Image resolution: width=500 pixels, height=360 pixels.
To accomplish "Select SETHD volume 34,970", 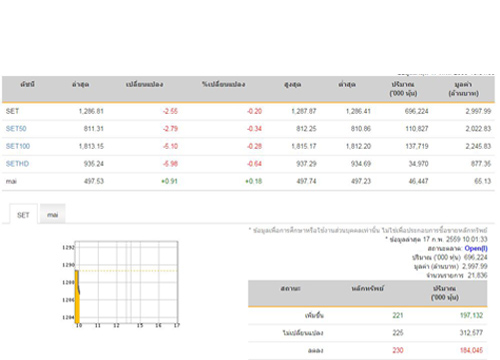I will pyautogui.click(x=418, y=164).
